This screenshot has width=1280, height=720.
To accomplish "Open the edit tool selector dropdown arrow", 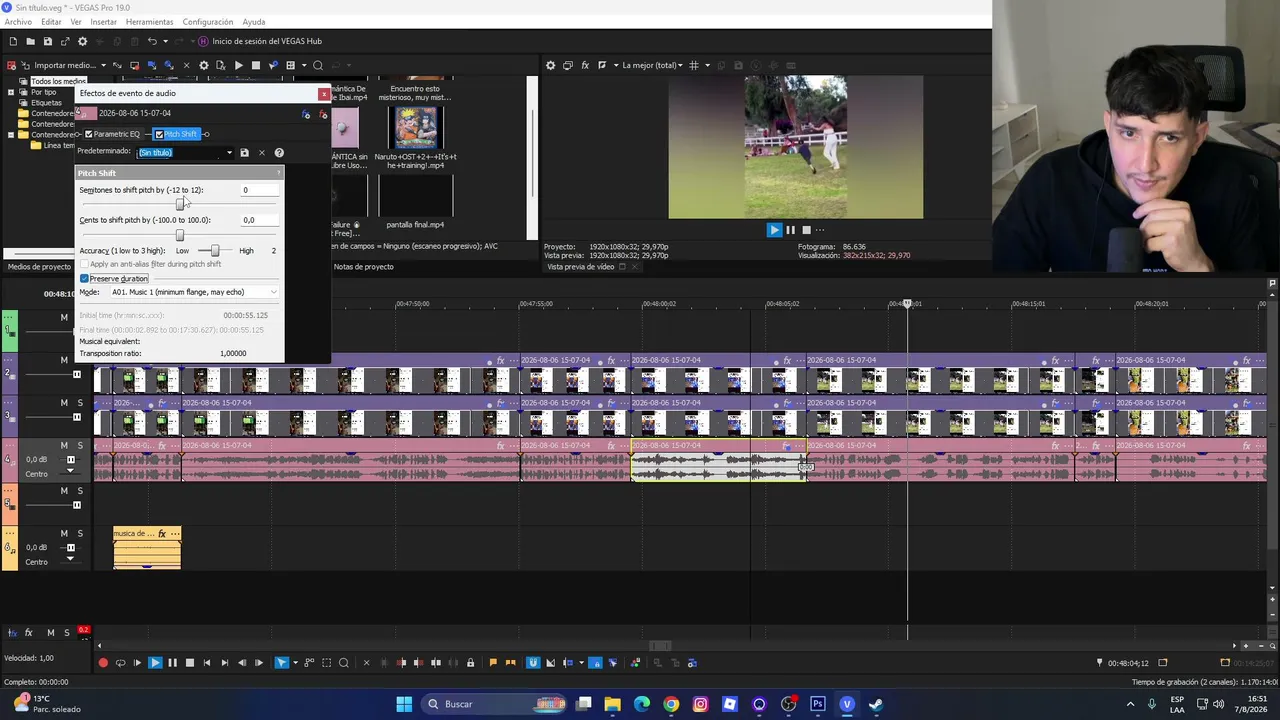I will click(295, 662).
